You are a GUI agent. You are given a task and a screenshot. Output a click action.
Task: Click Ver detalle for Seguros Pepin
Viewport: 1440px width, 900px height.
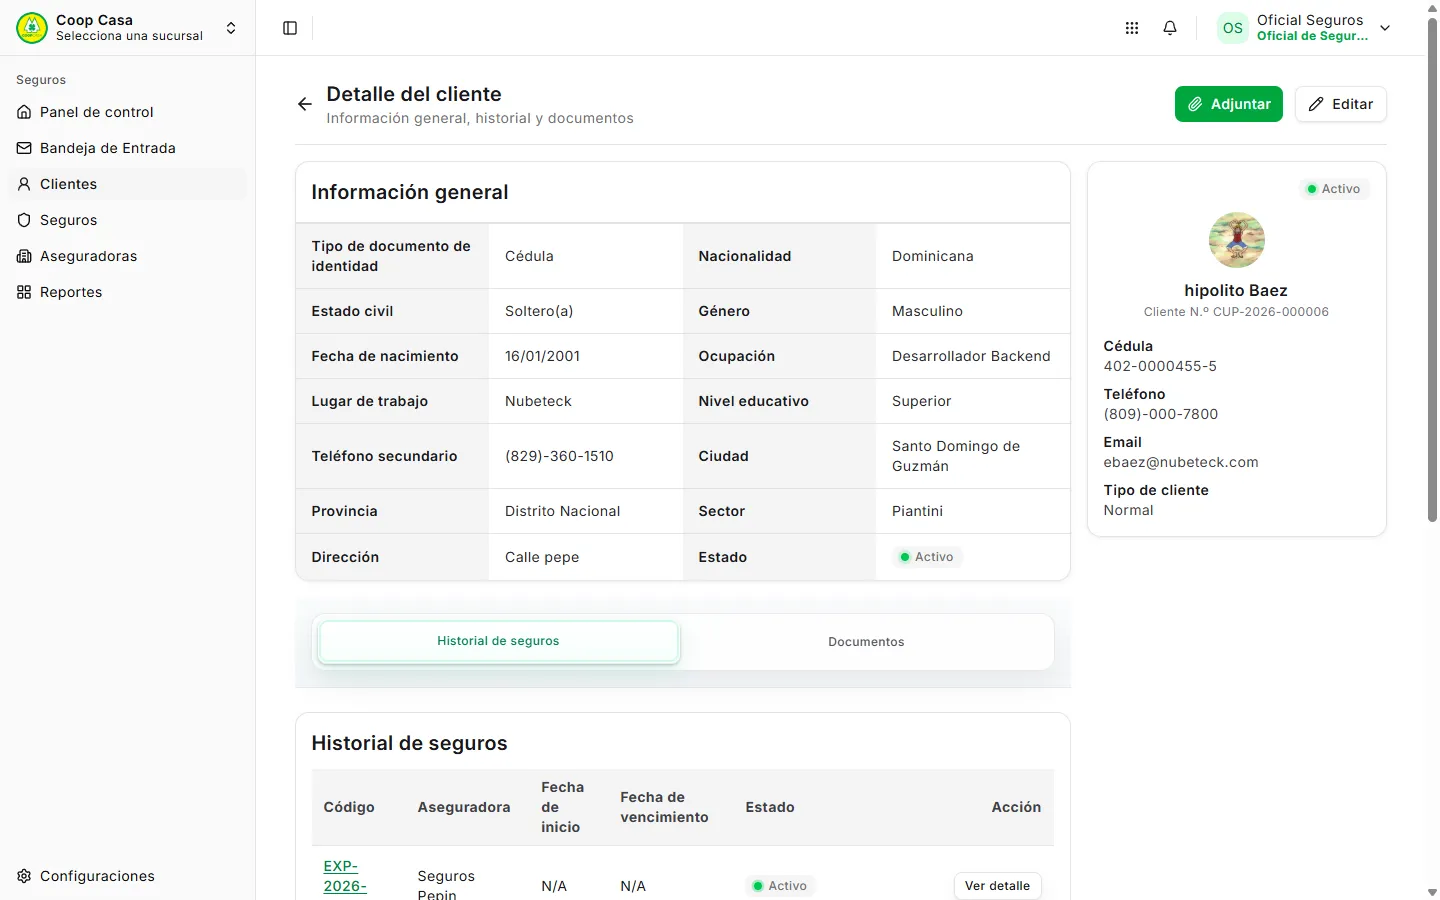997,886
